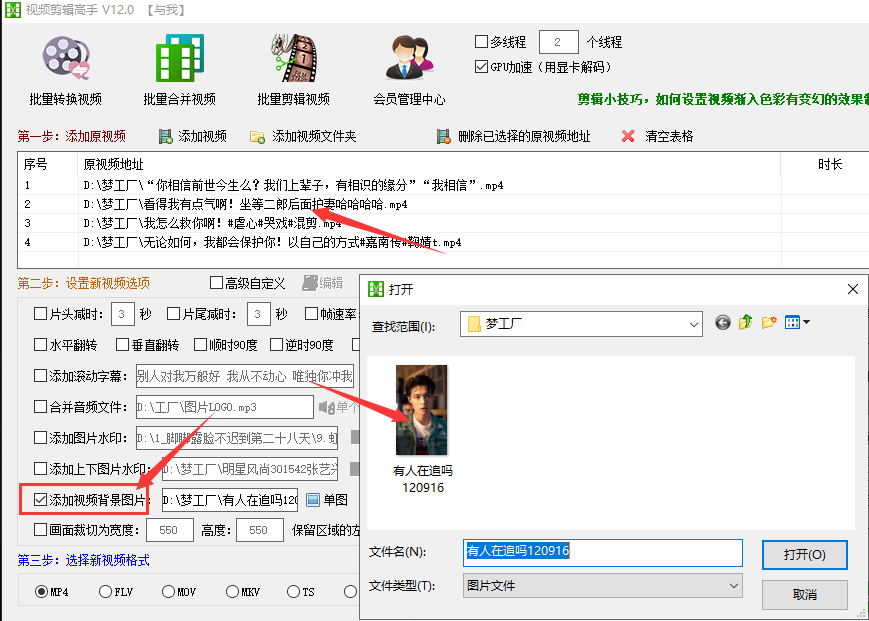869x621 pixels.
Task: Check 添加上下图片水印 checkbox
Action: pyautogui.click(x=40, y=469)
